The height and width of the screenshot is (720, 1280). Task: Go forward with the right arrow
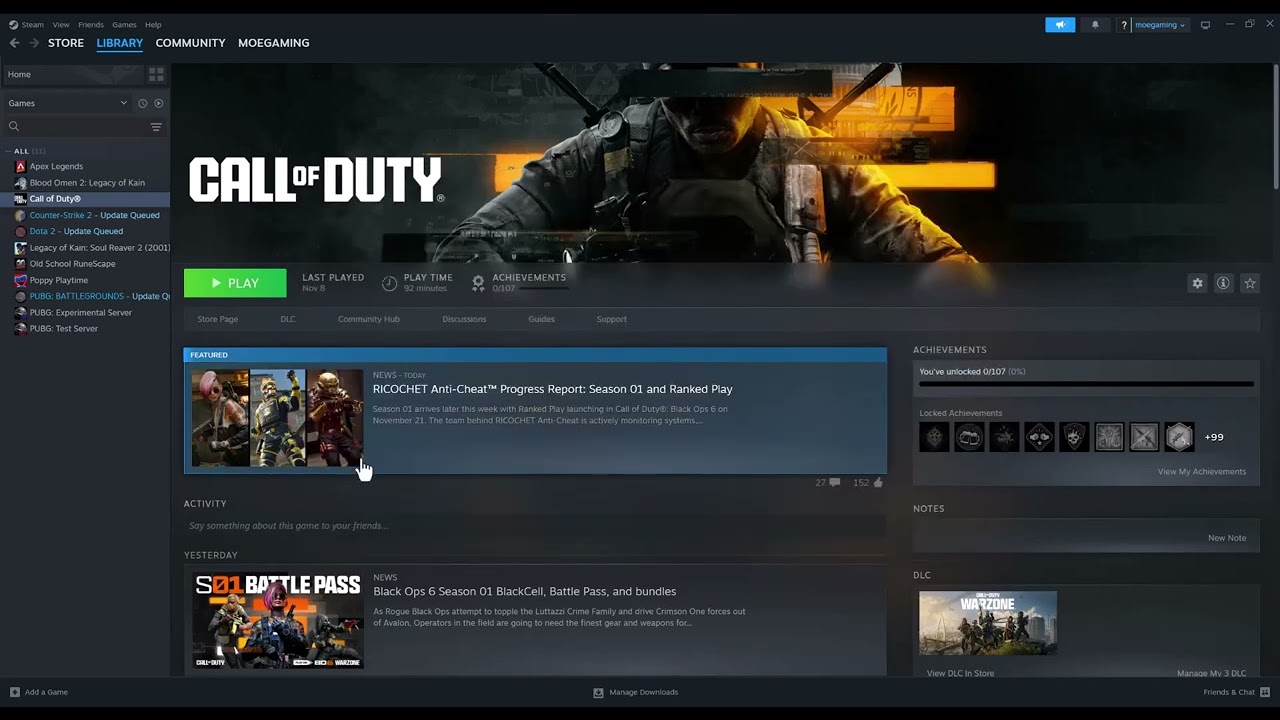click(34, 43)
